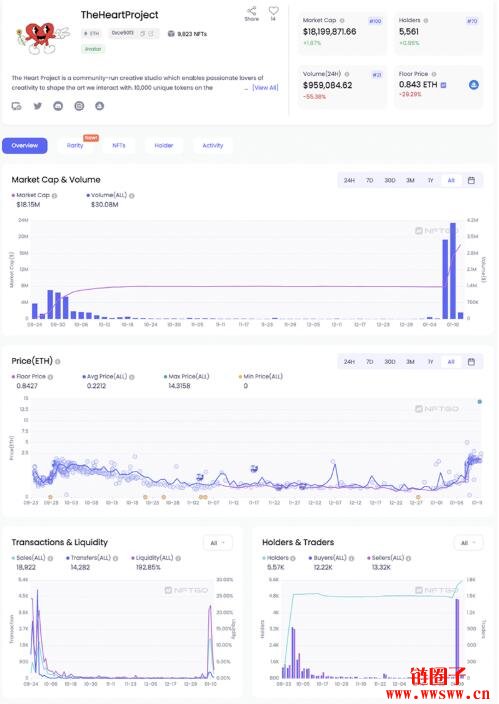This screenshot has height=704, width=499.
Task: Switch to the Rarity tab
Action: pos(75,145)
